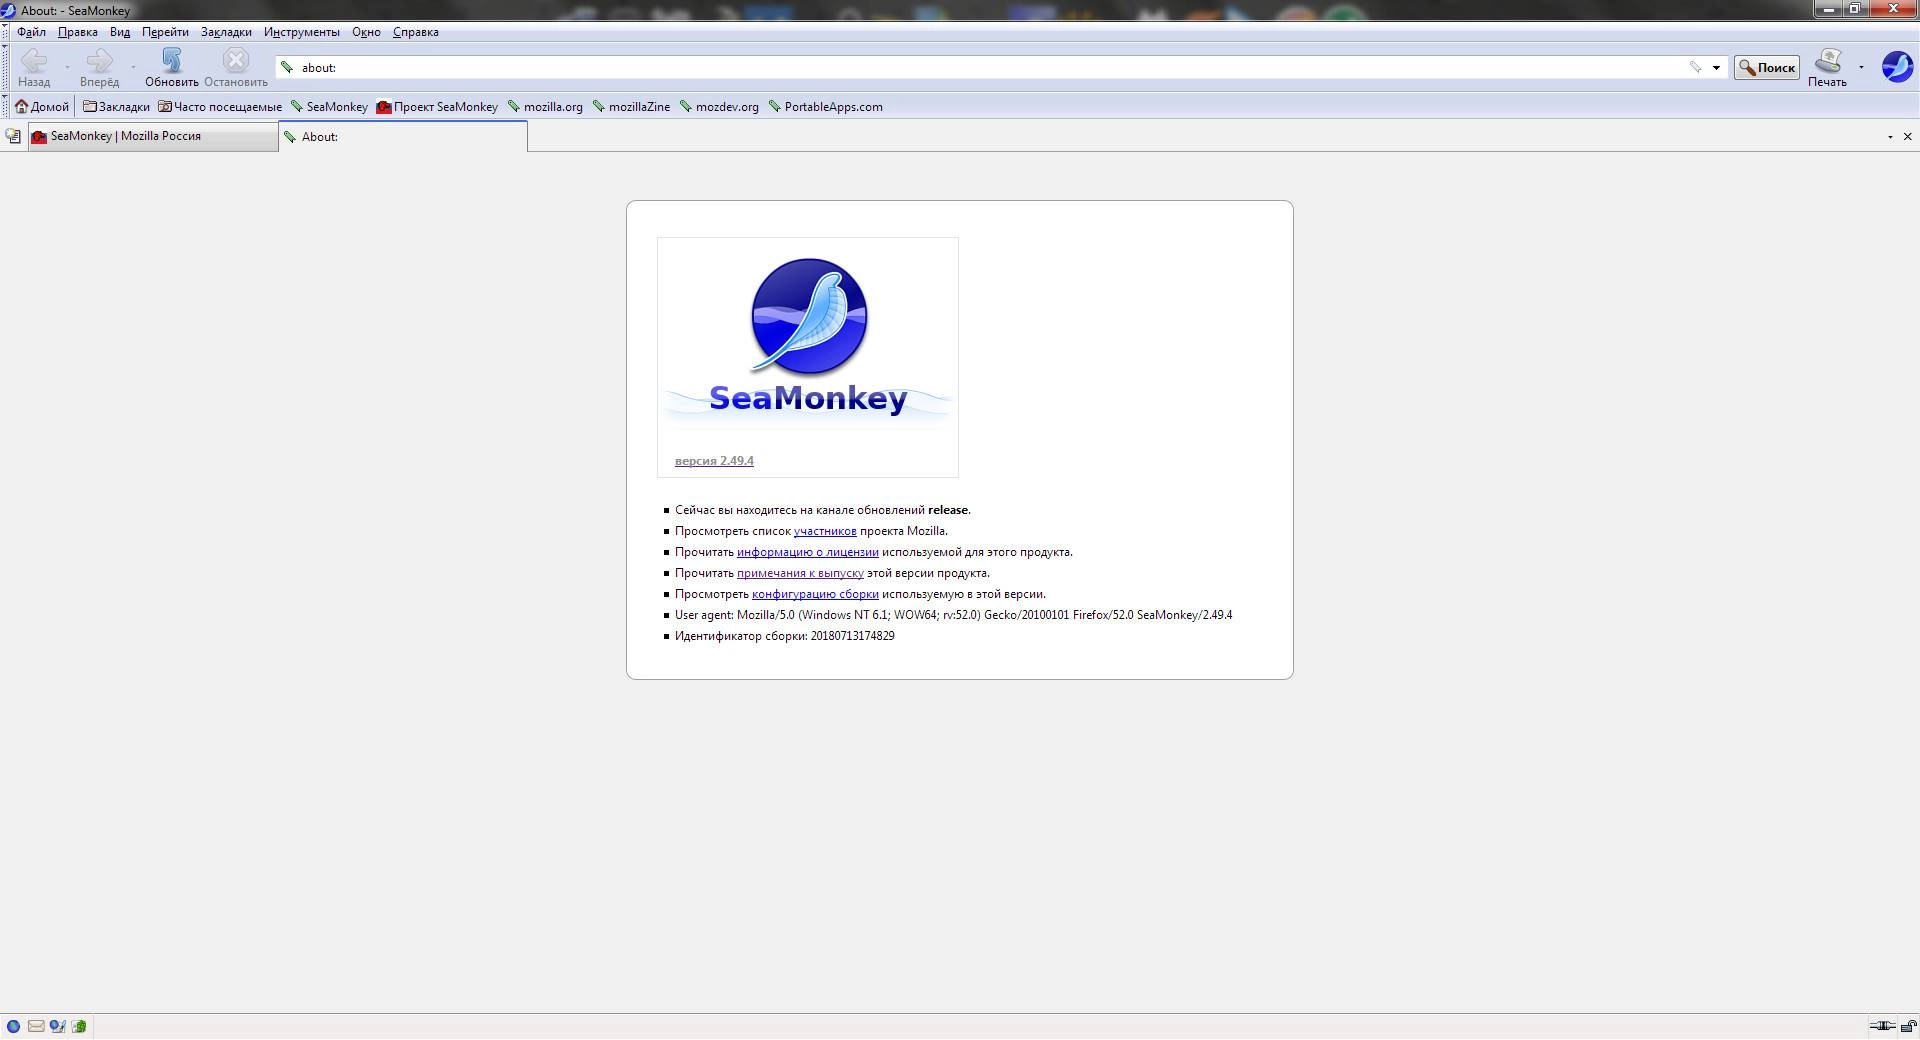
Task: Open the примечания к выпуску link
Action: pos(800,573)
